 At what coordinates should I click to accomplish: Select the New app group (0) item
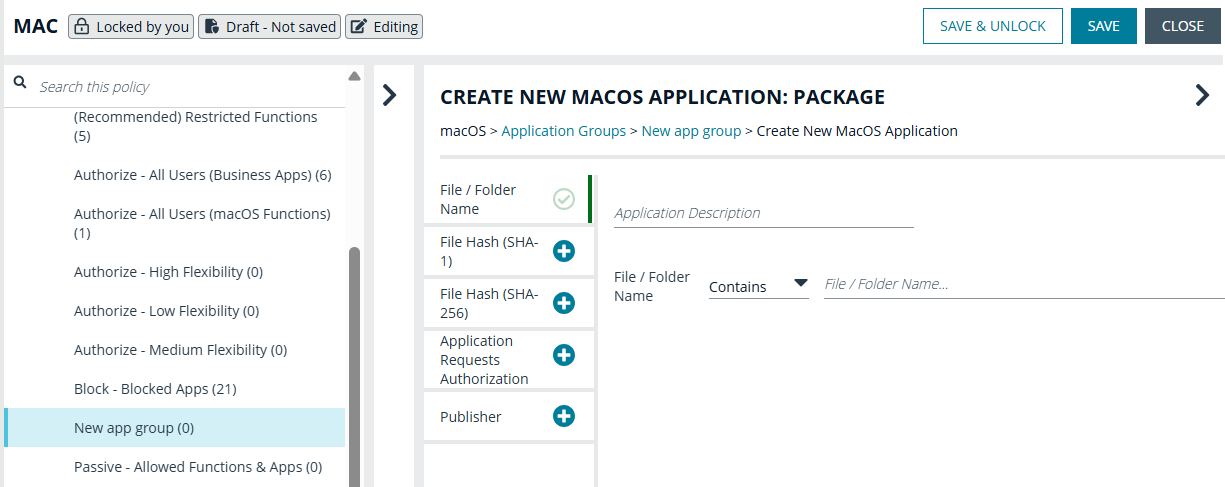click(175, 428)
